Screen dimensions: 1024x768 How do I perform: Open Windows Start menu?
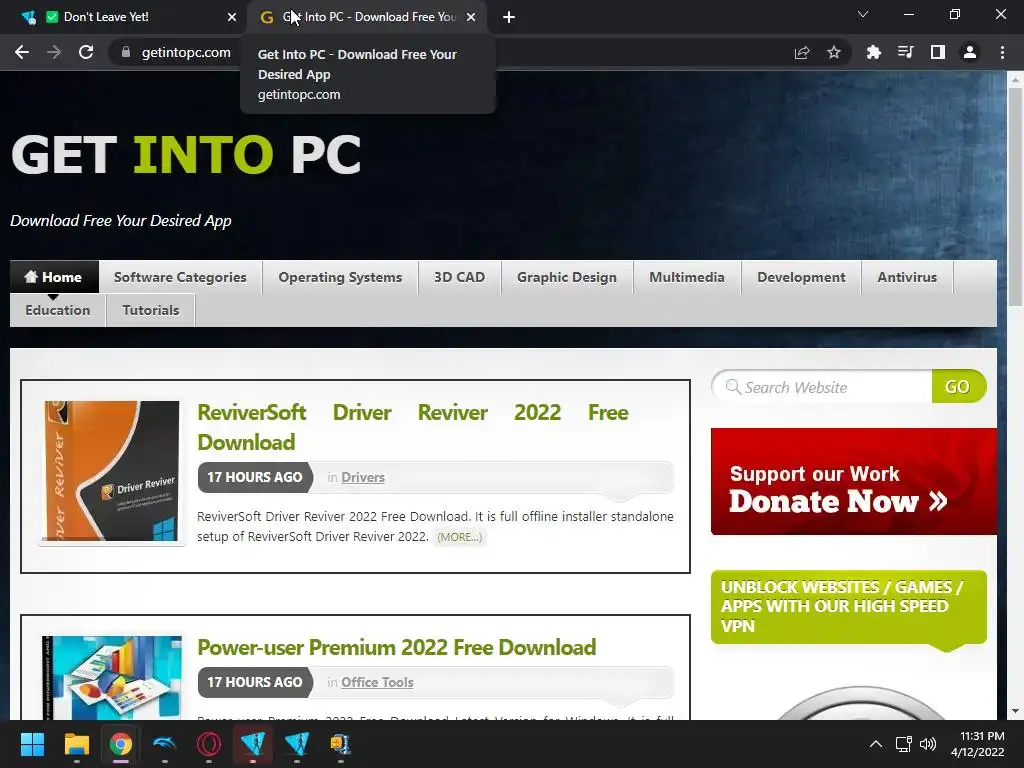32,744
